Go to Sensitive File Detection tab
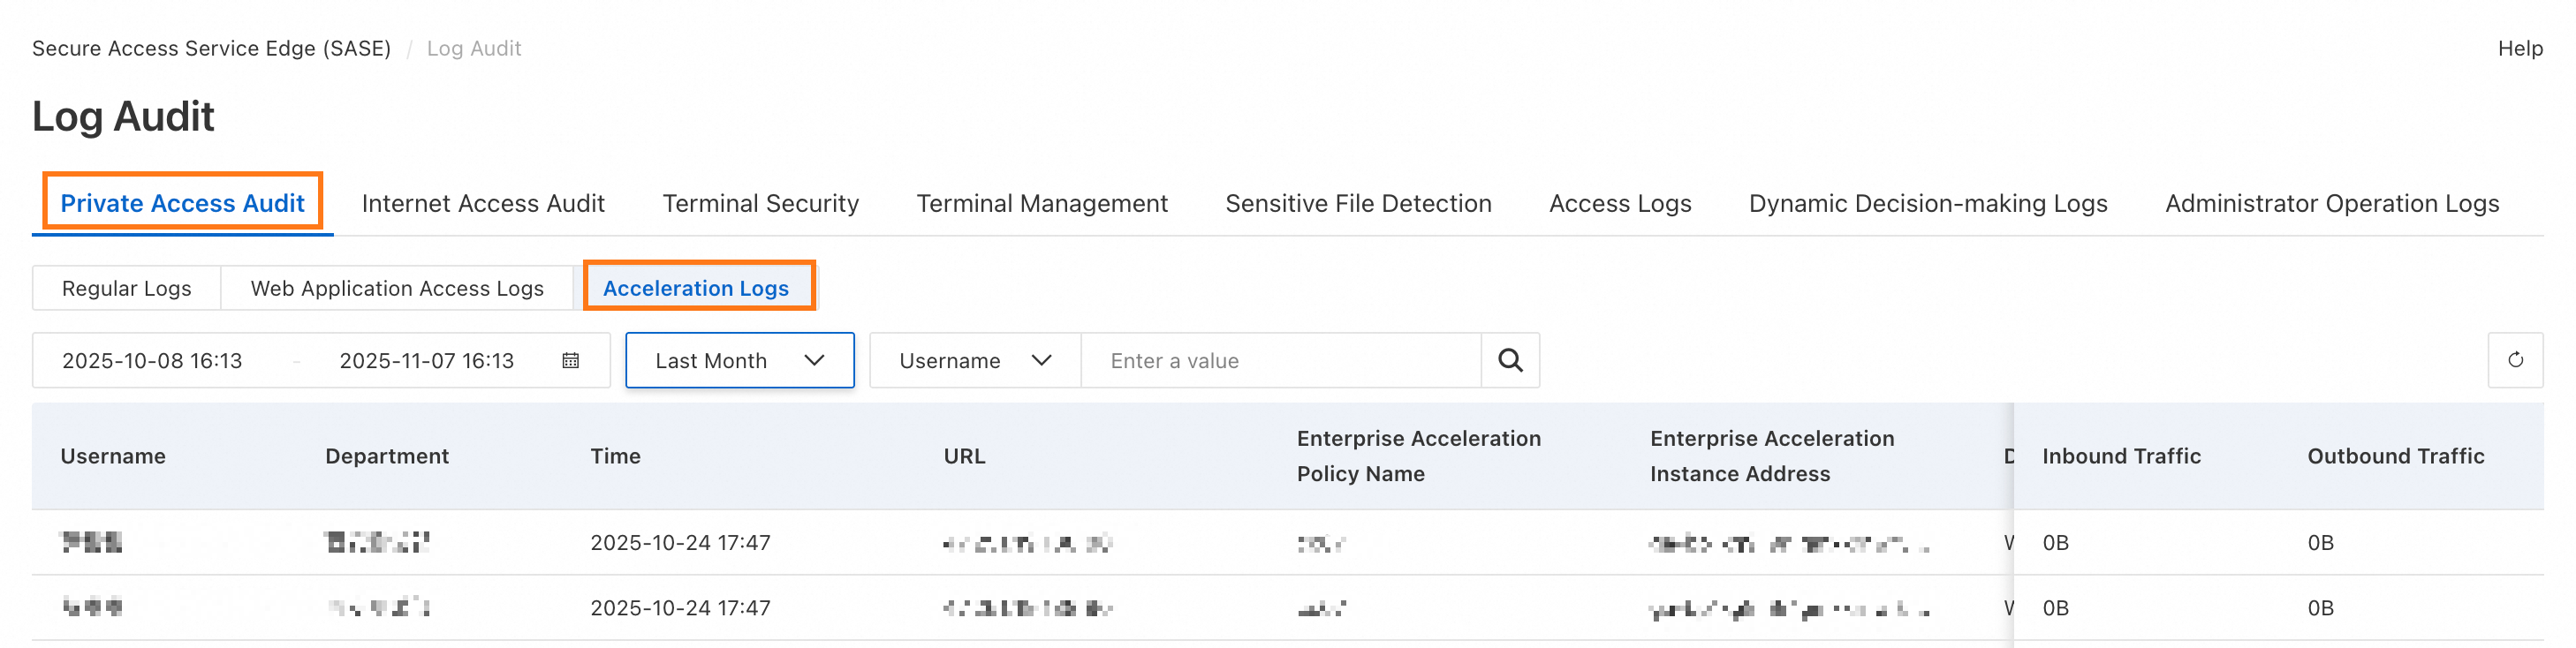2576x648 pixels. click(1357, 203)
